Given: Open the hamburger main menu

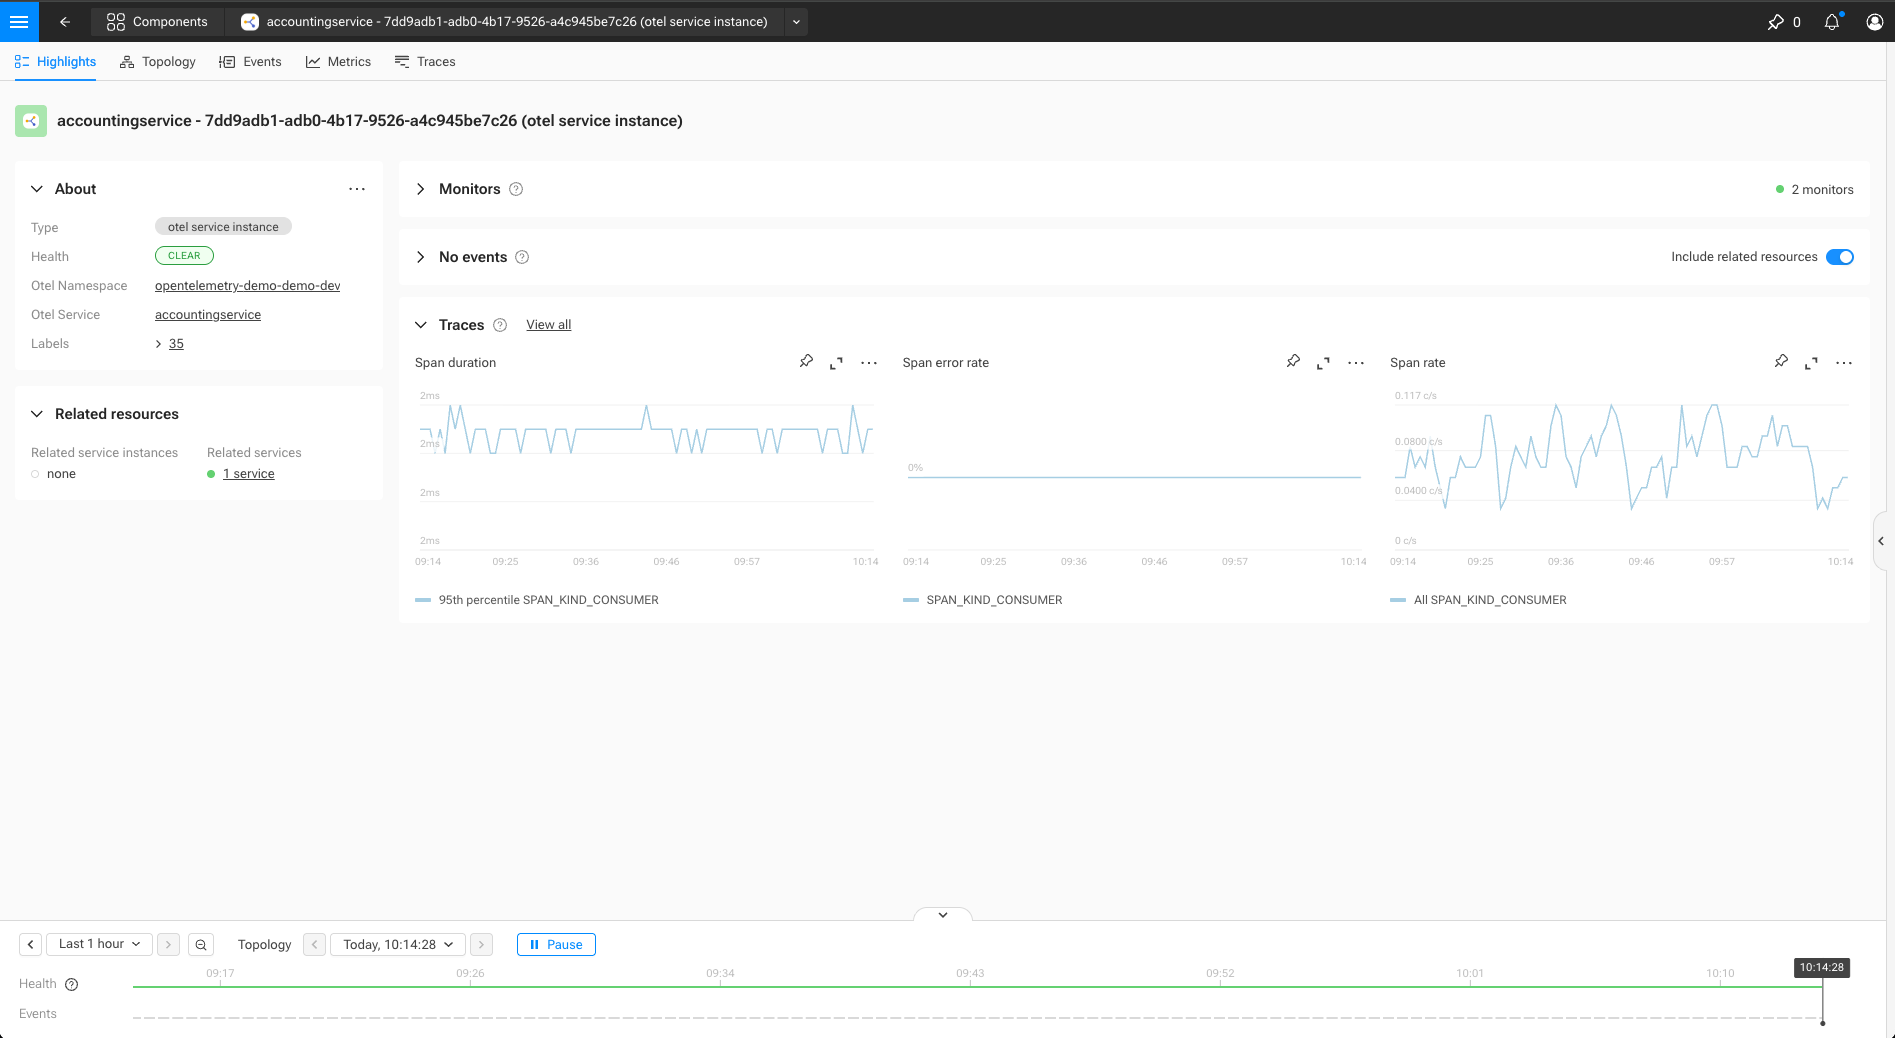Looking at the screenshot, I should 19,21.
